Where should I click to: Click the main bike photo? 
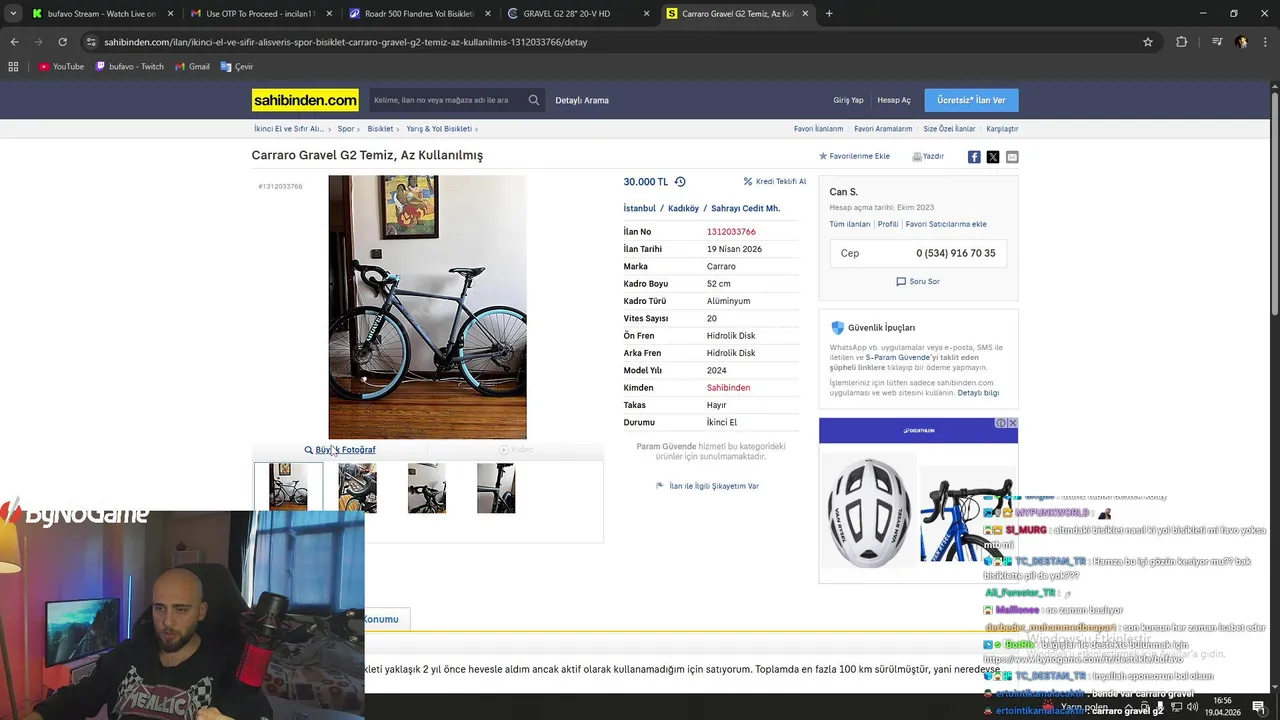point(427,307)
